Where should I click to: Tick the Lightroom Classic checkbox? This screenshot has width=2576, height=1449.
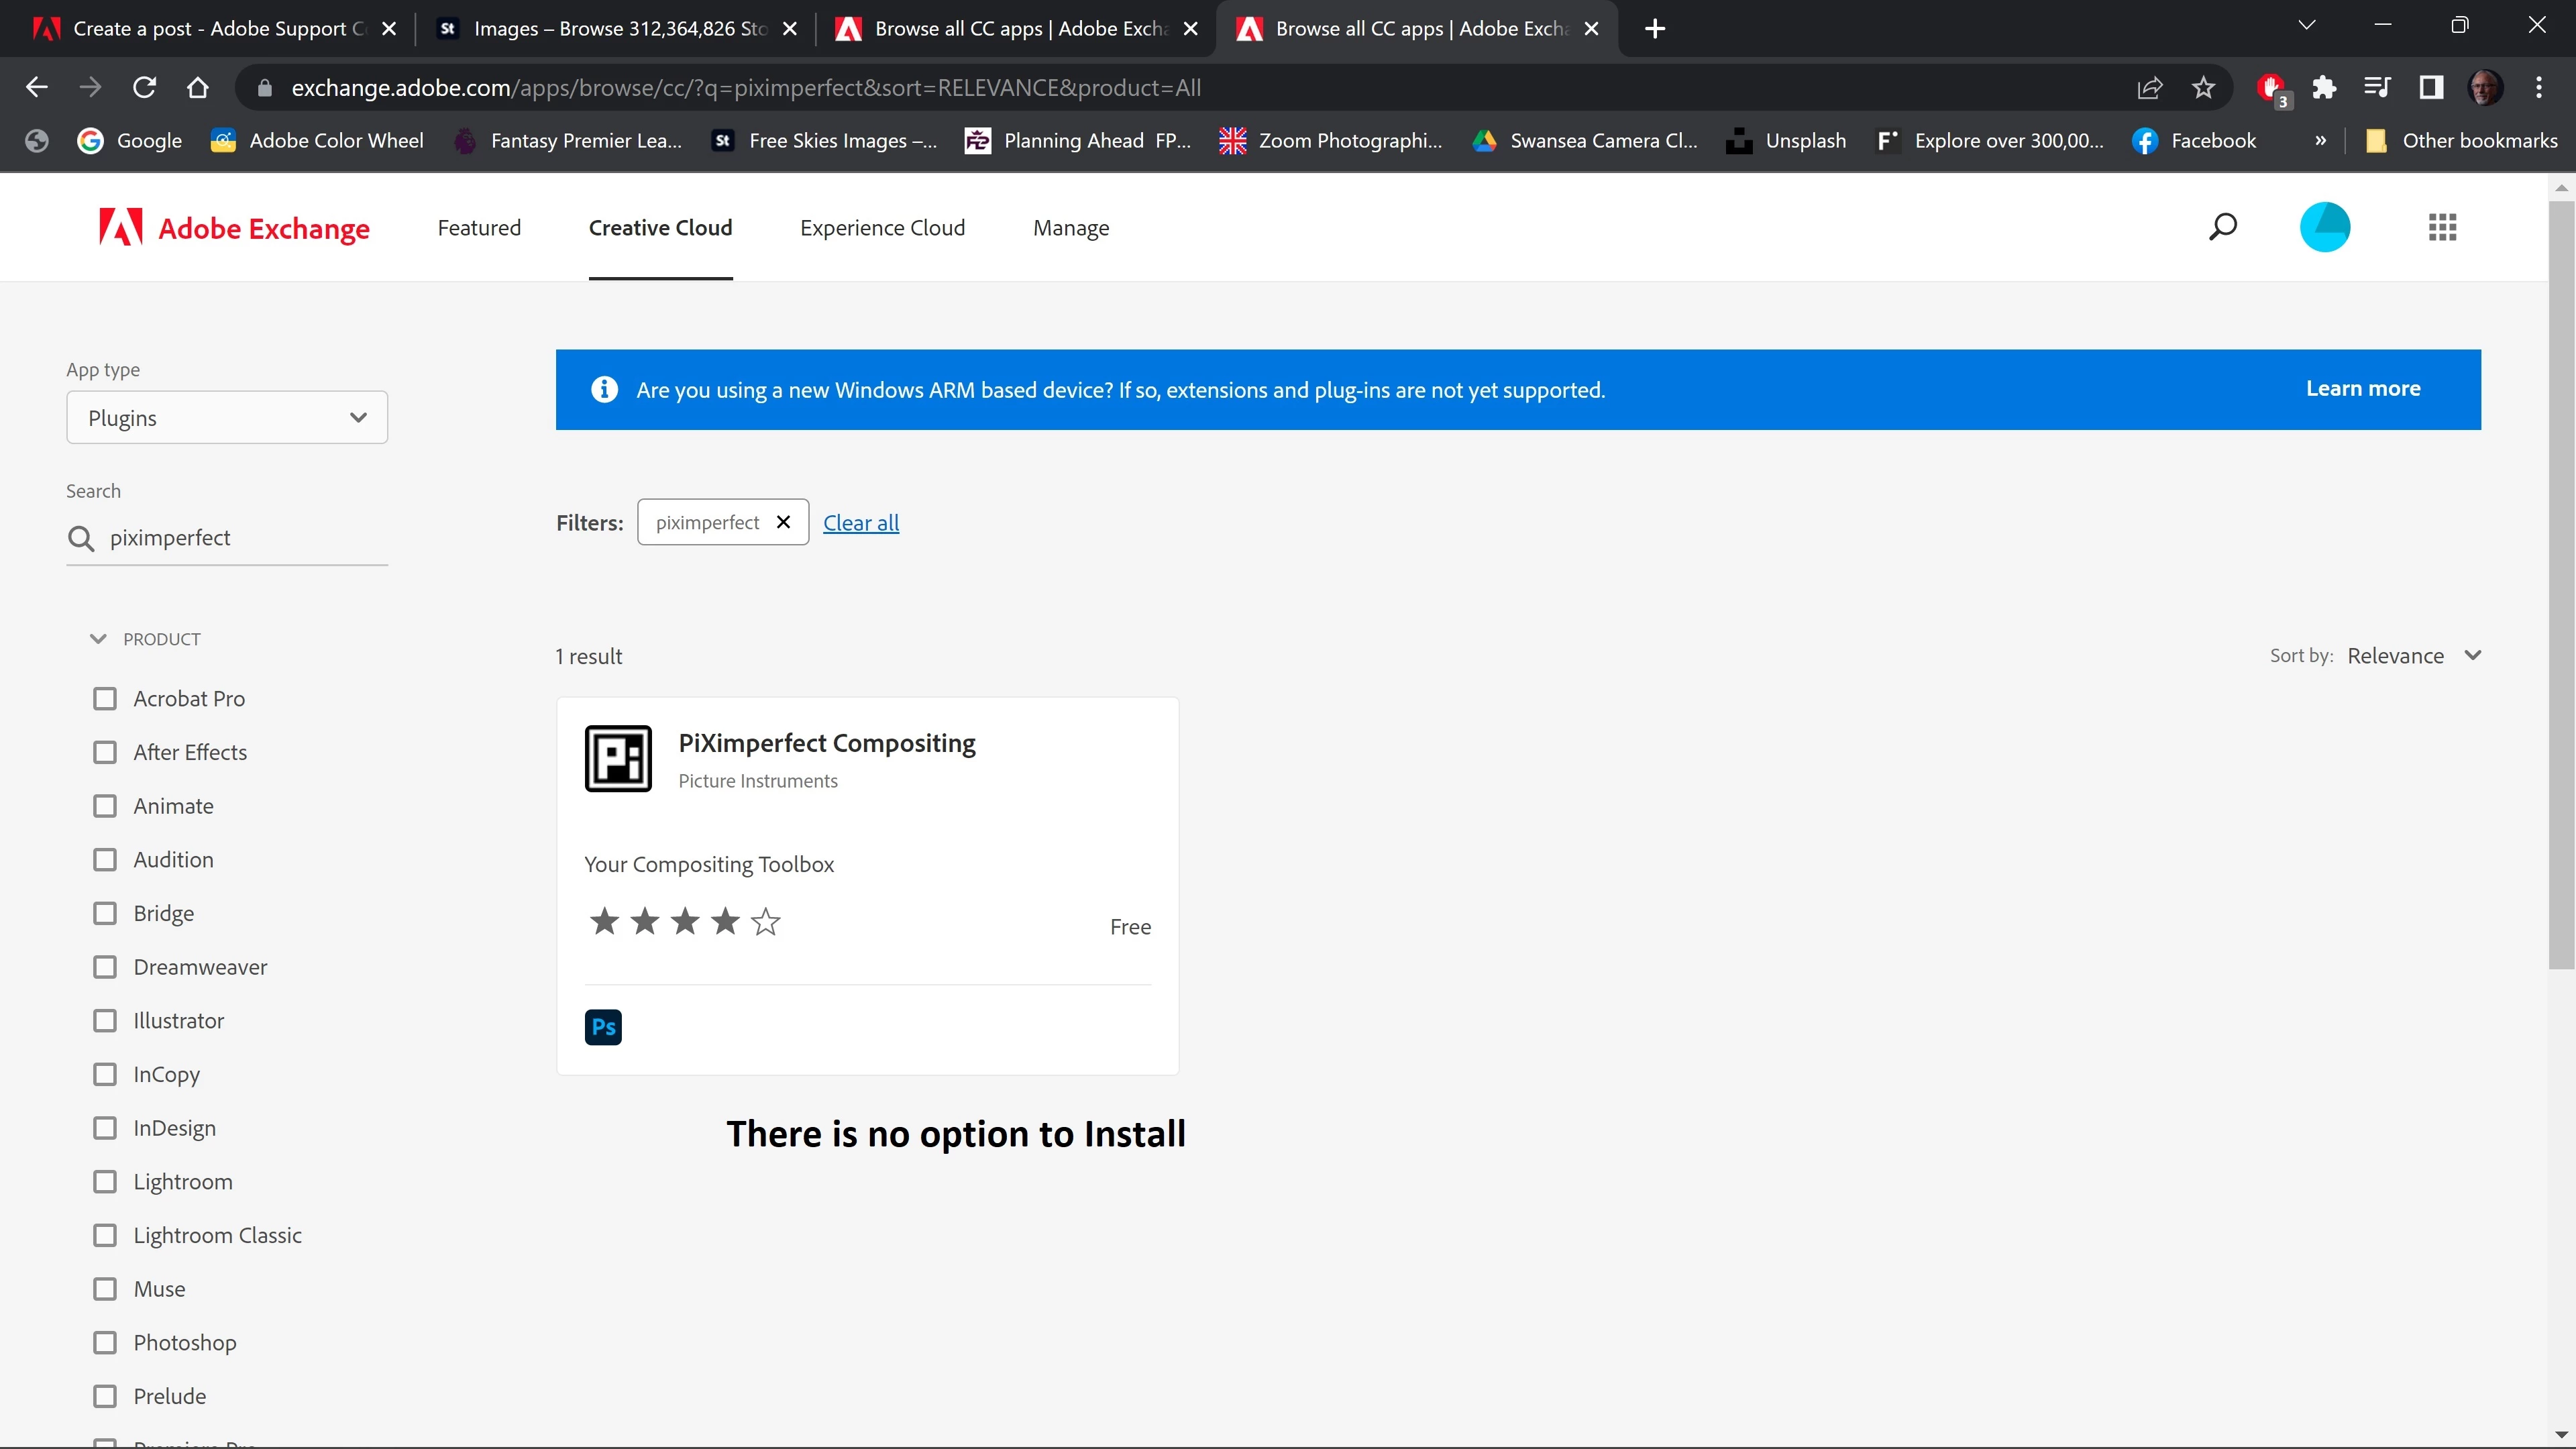coord(105,1235)
